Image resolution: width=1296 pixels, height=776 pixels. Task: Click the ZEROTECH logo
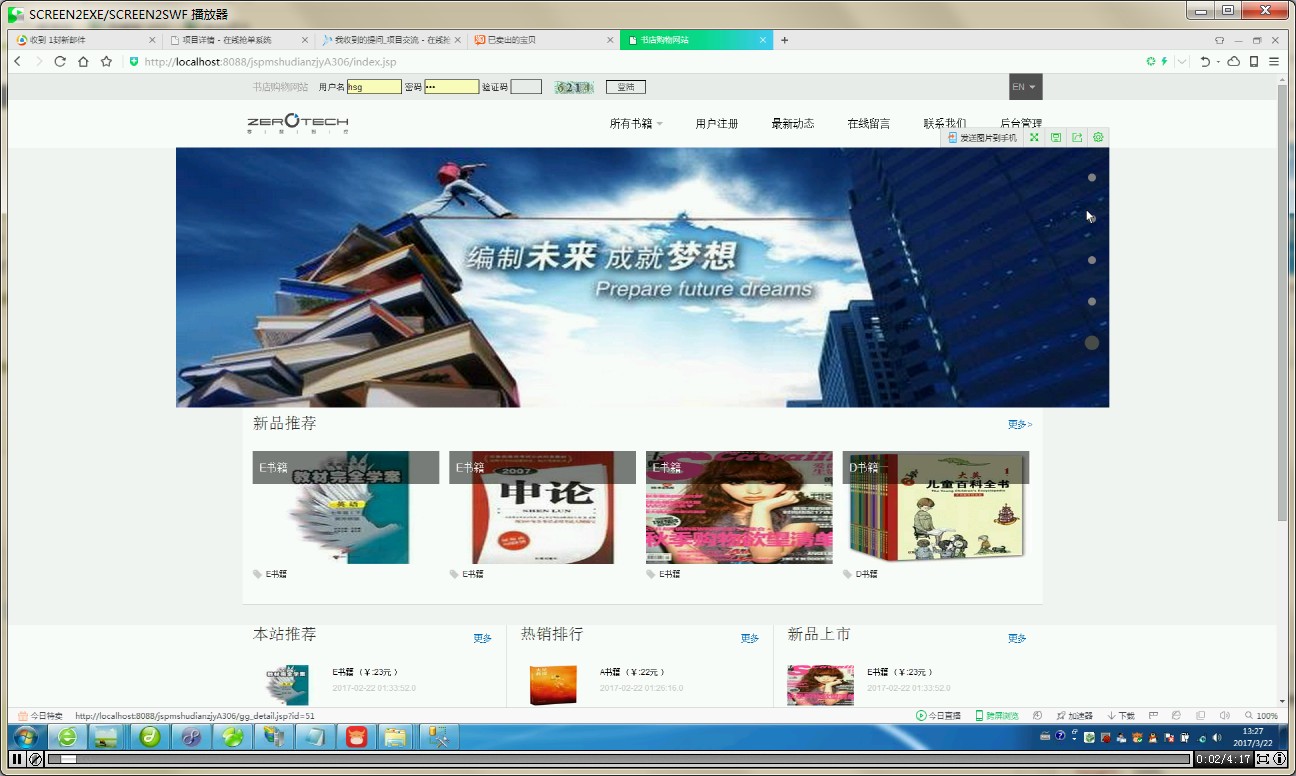click(298, 124)
